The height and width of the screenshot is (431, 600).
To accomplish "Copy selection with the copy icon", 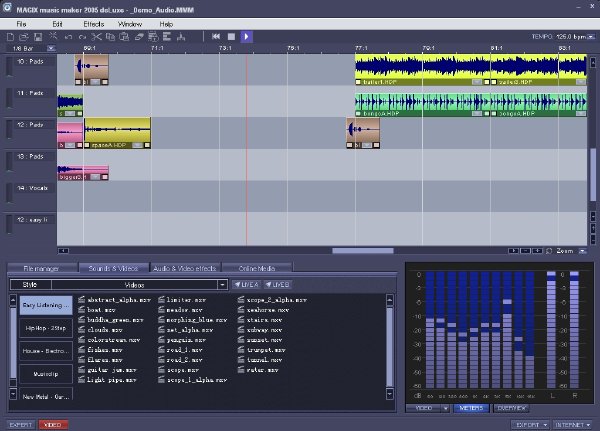I will pyautogui.click(x=110, y=37).
